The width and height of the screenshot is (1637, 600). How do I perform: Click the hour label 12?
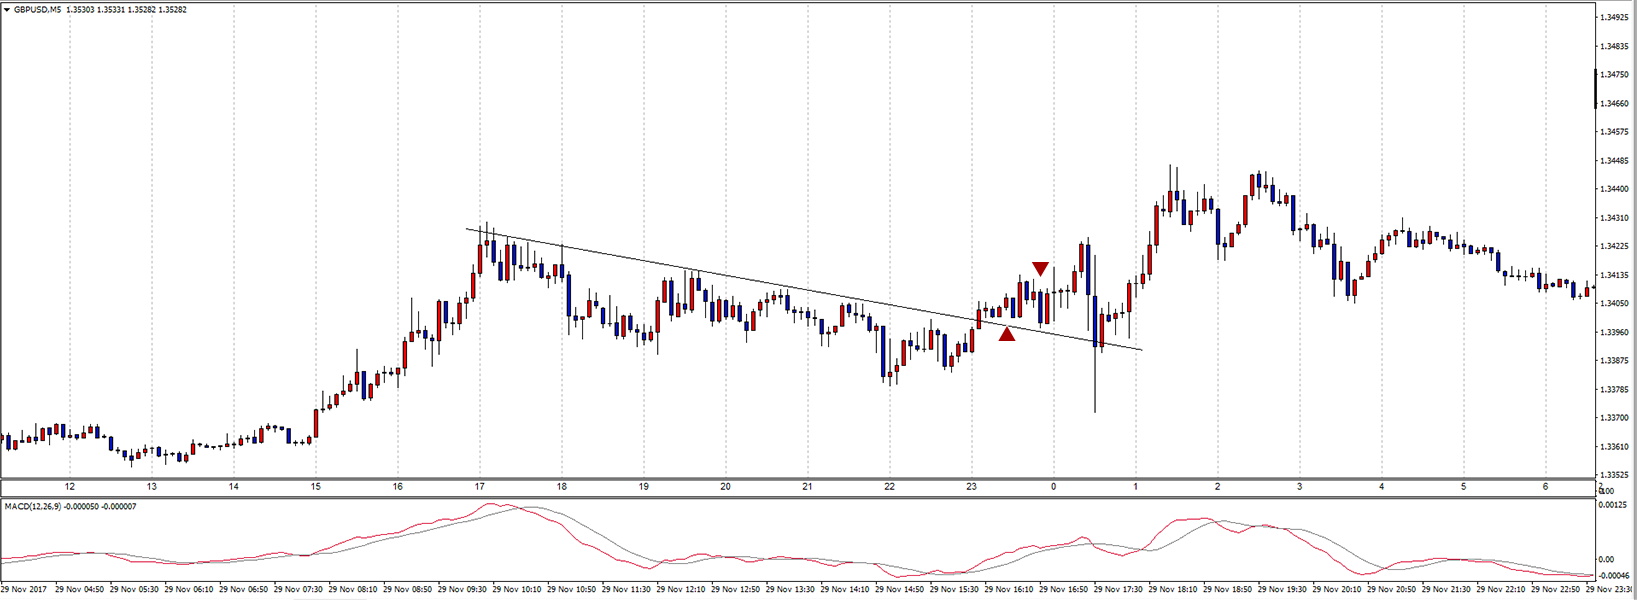69,487
